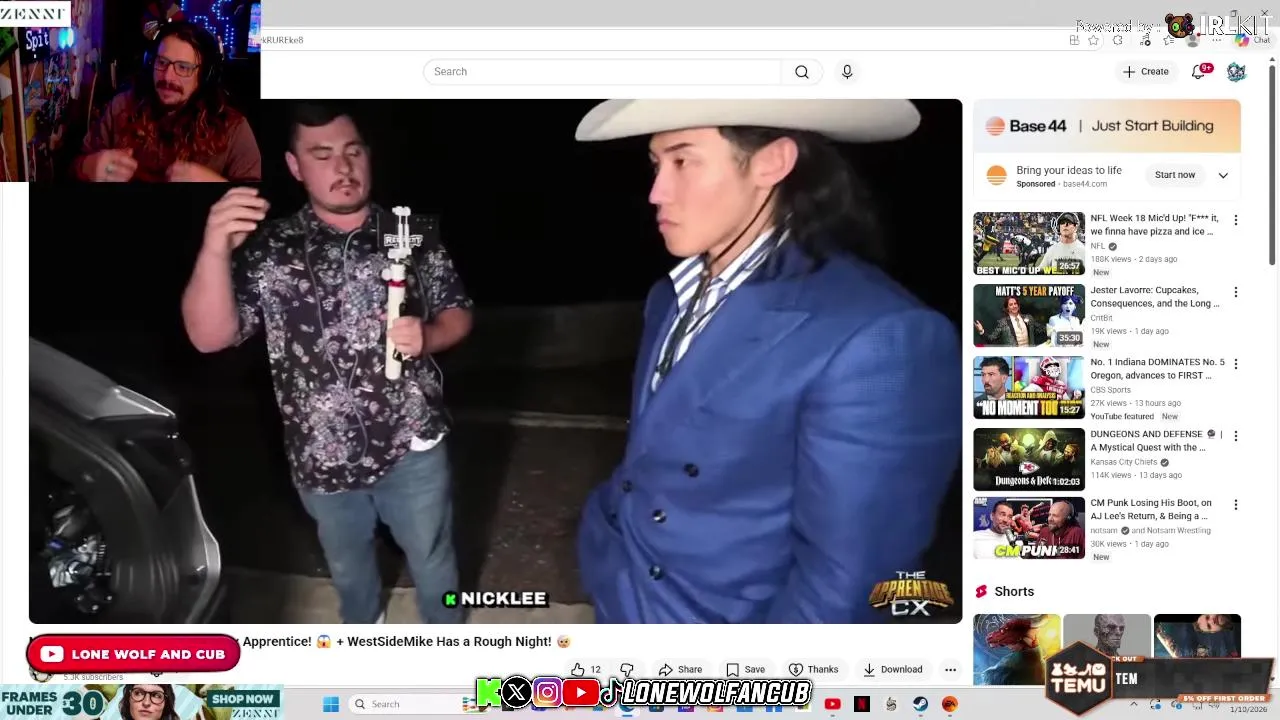Open options menu for Dungeons and Defense video
Image resolution: width=1280 pixels, height=720 pixels.
coord(1236,436)
